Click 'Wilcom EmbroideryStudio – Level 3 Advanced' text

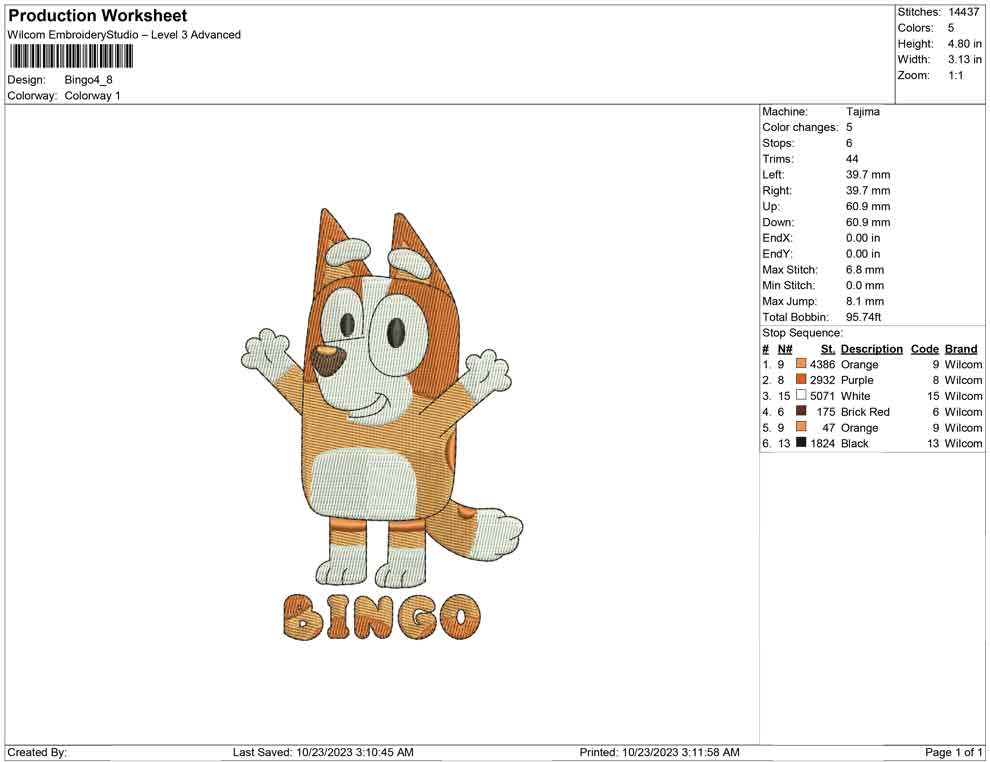124,35
